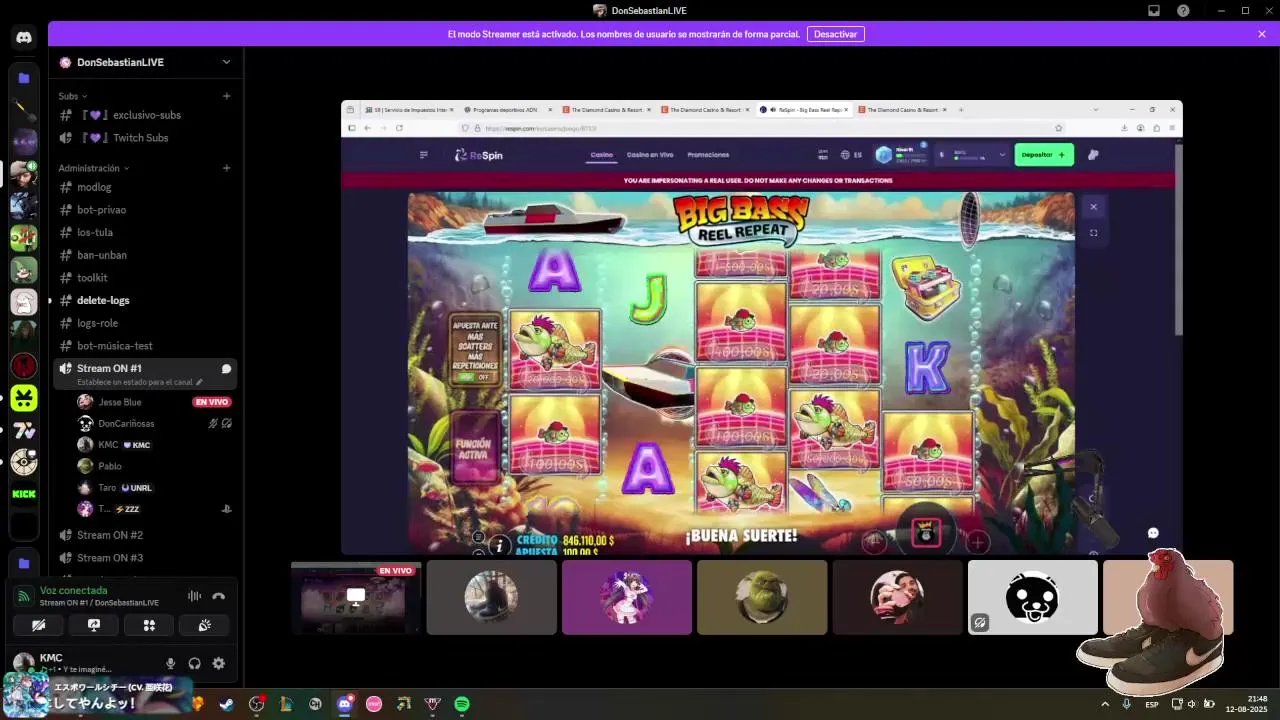Open chat for Stream ON #1
This screenshot has width=1280, height=720.
click(226, 369)
